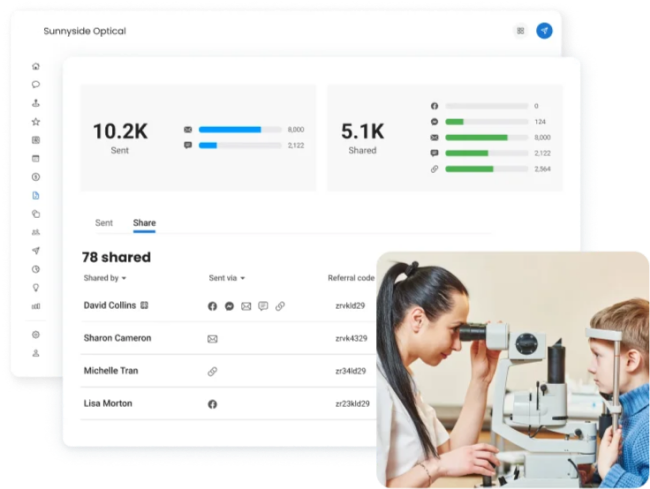Click the blue send button in header
This screenshot has width=650, height=489.
544,31
